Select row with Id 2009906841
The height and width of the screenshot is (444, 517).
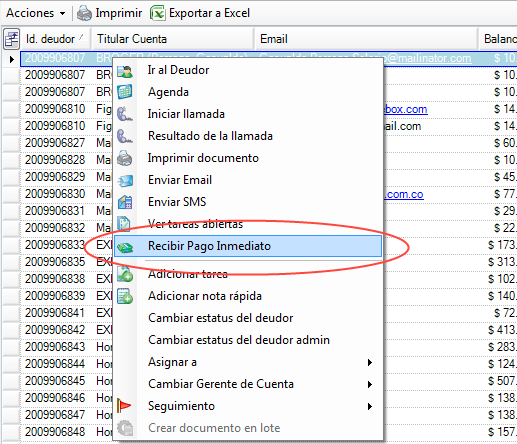[x=55, y=313]
